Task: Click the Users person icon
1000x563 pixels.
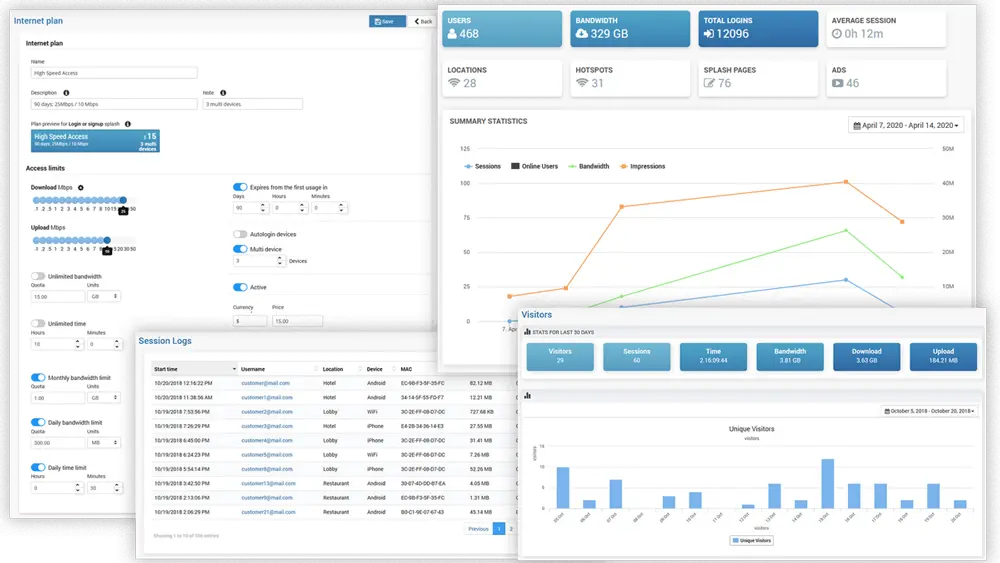Action: pos(452,34)
